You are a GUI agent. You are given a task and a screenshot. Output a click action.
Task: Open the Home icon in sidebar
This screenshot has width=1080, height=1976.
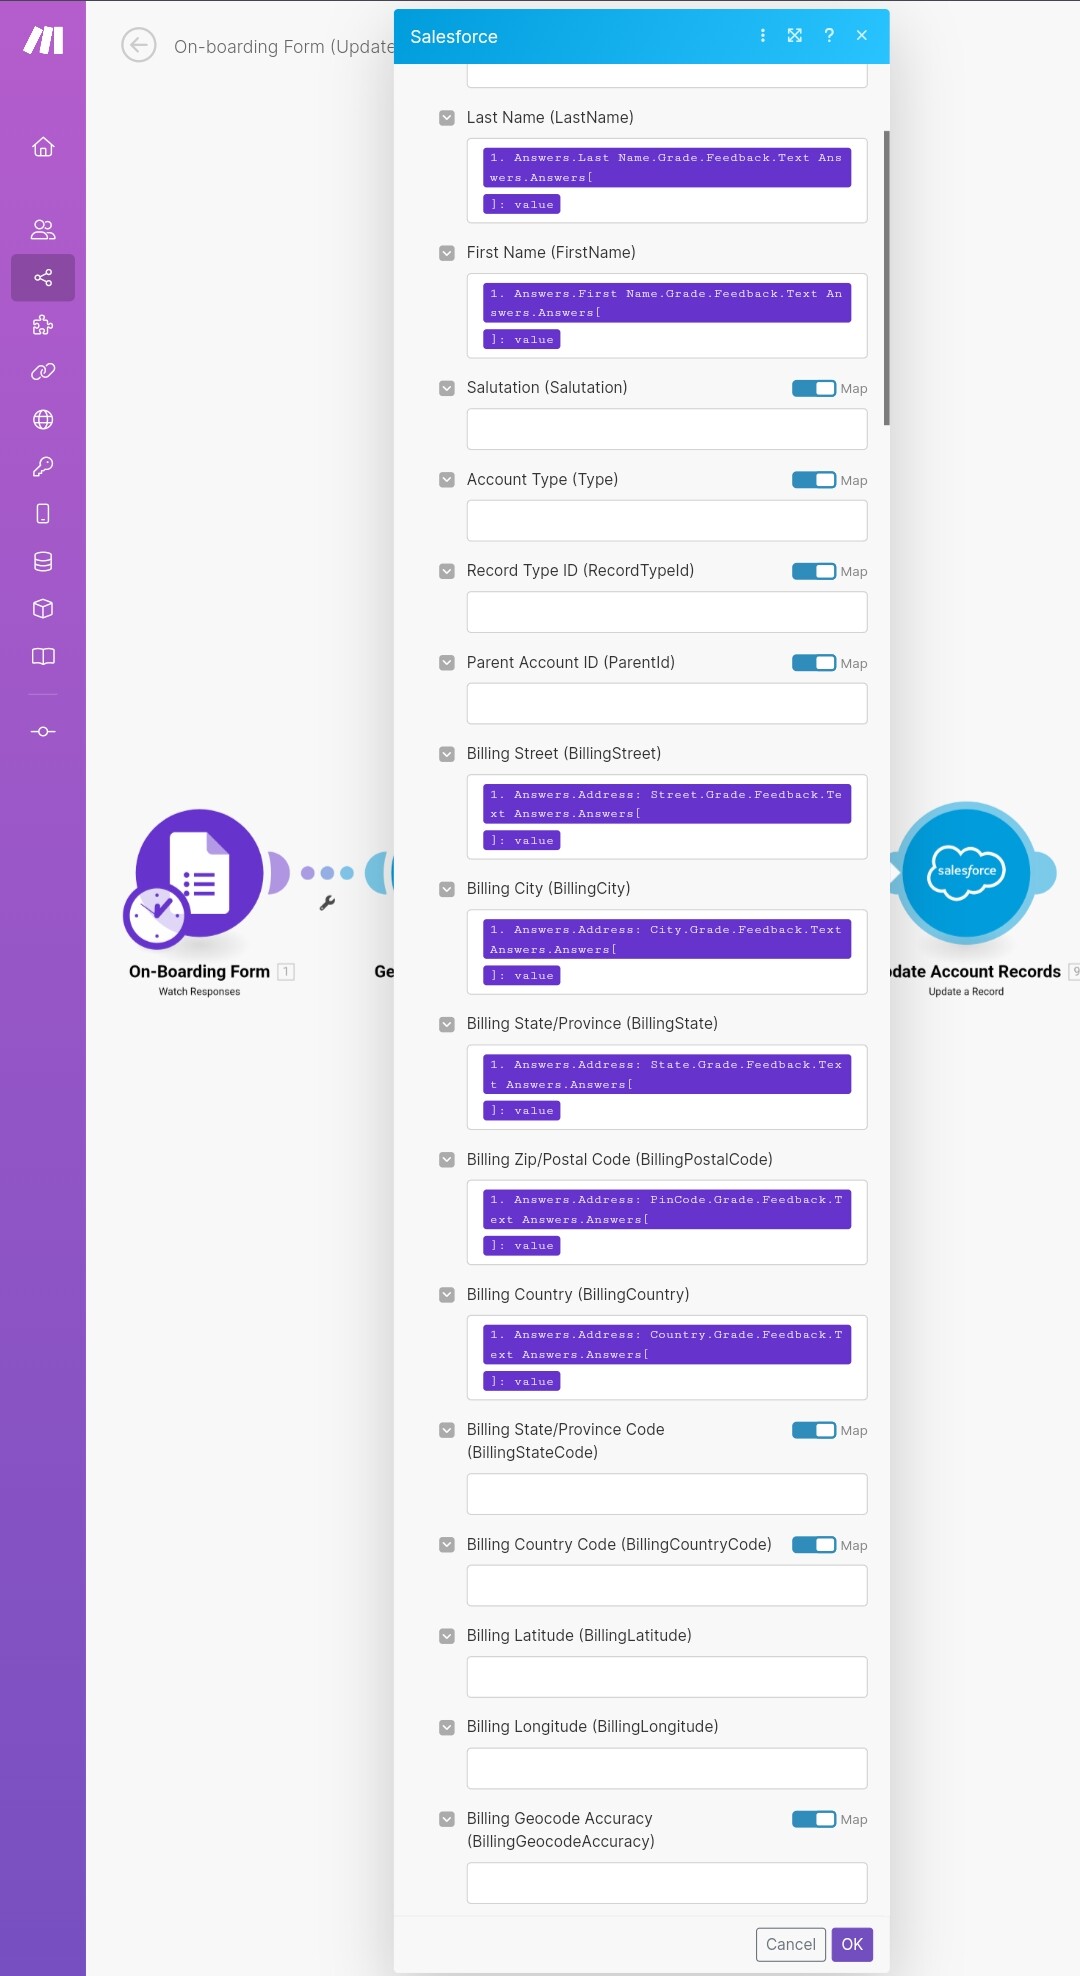click(x=43, y=147)
